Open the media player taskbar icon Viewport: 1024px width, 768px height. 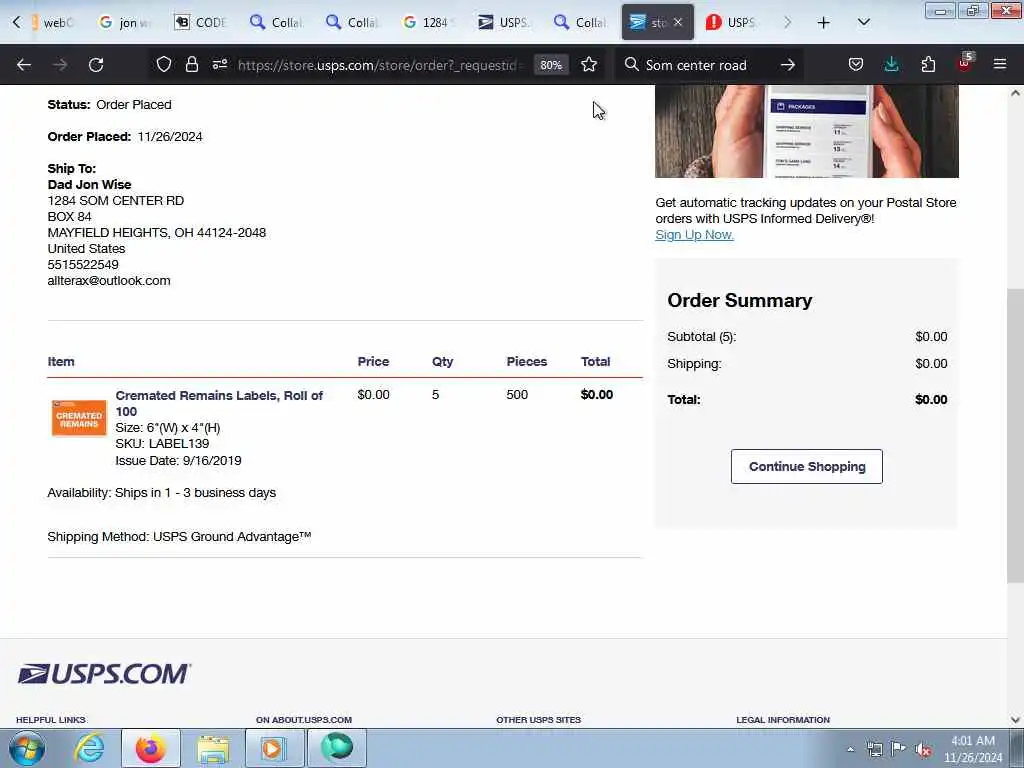coord(274,748)
